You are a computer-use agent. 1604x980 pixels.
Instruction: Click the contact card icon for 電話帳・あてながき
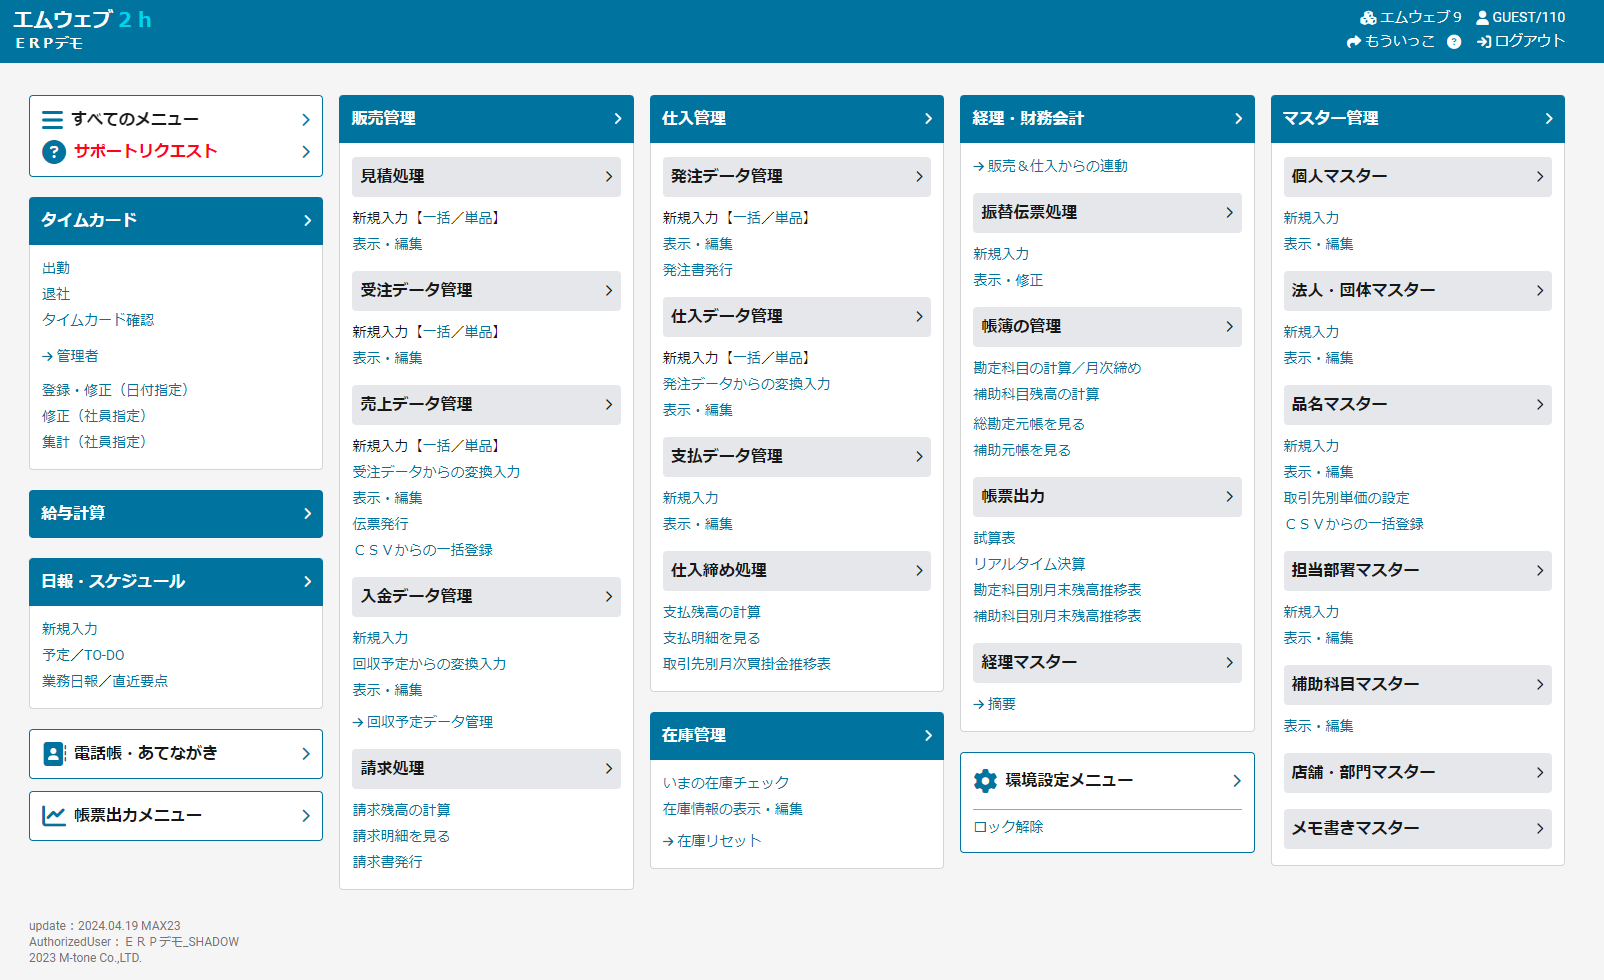click(54, 754)
